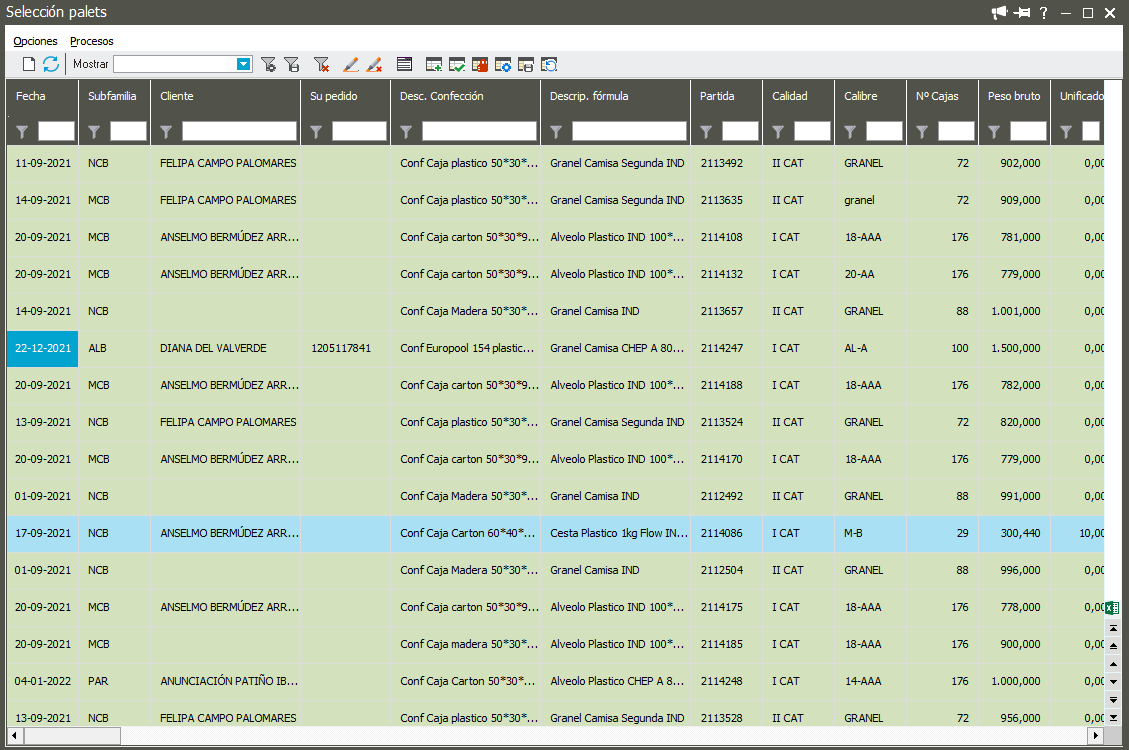The width and height of the screenshot is (1129, 750).
Task: Click the horizontal scrollbar right arrow
Action: [x=1096, y=736]
